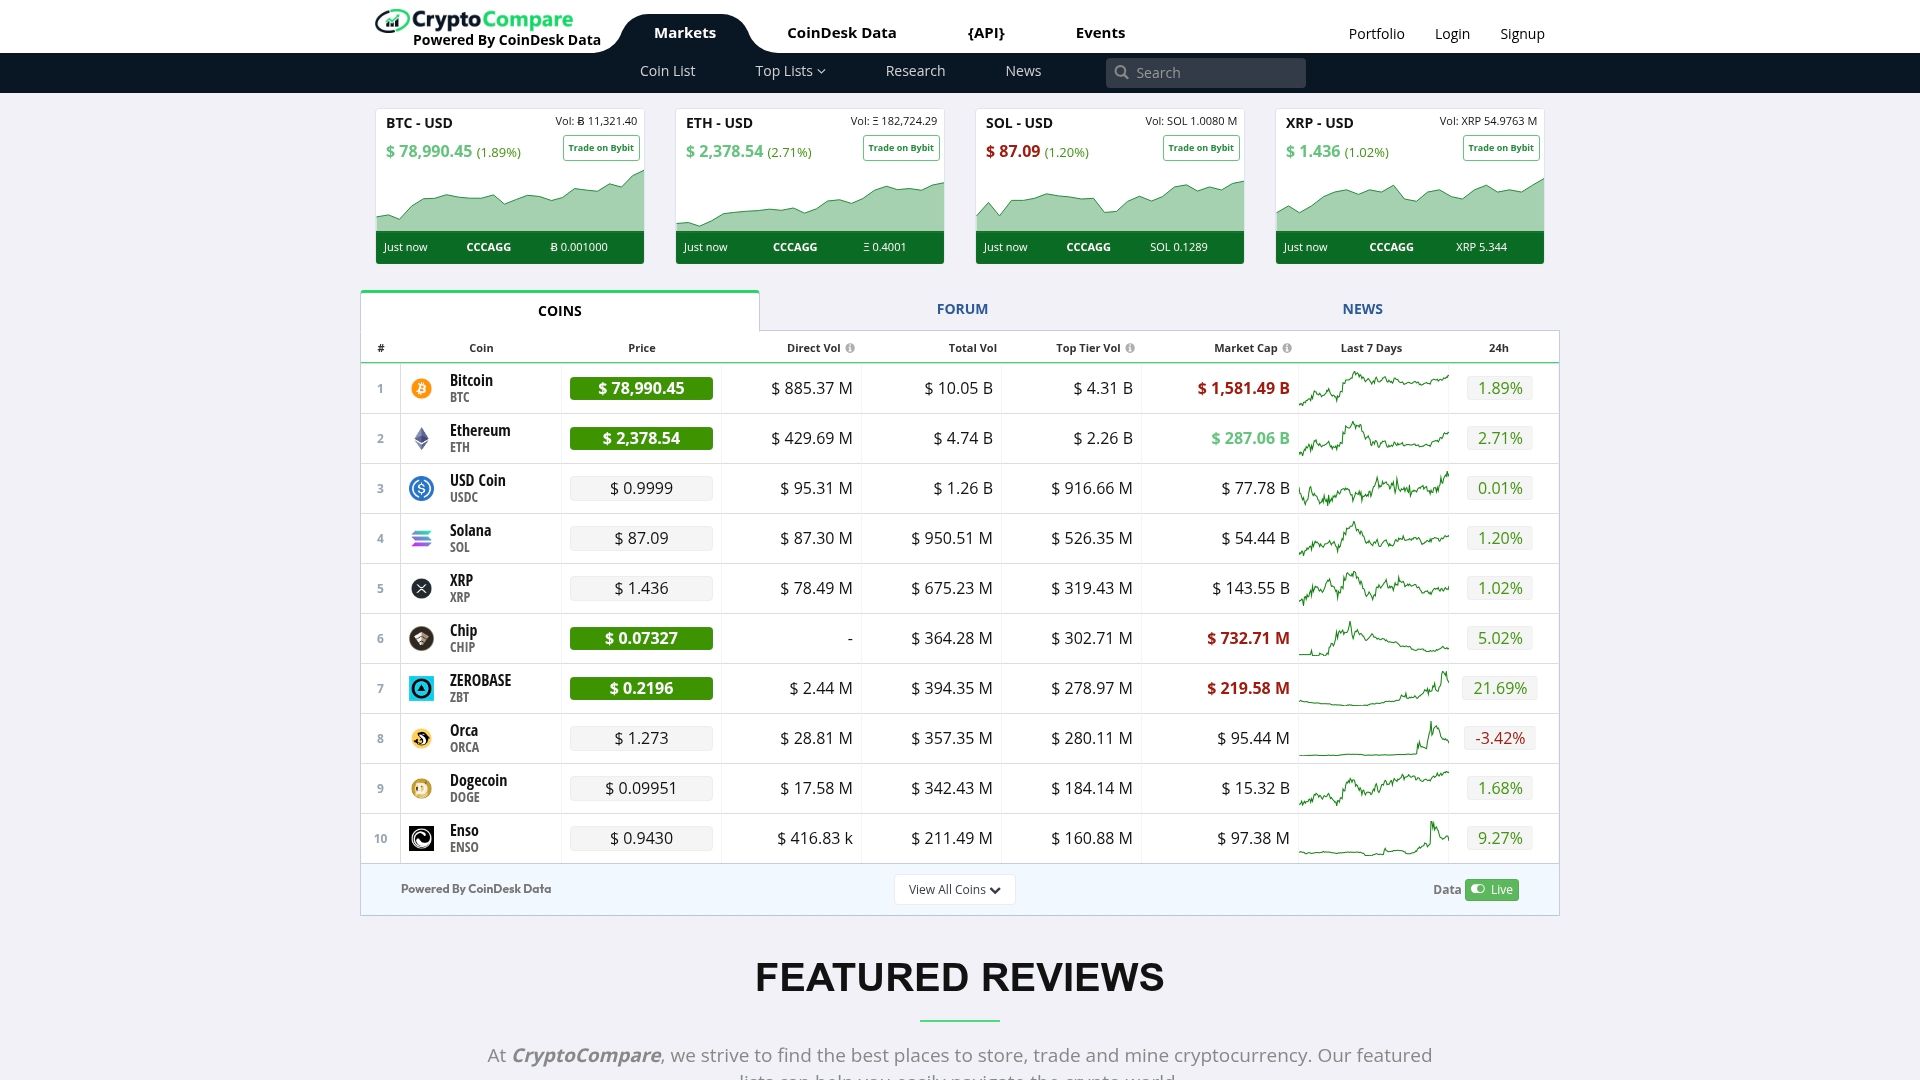Image resolution: width=1920 pixels, height=1080 pixels.
Task: Open the Portfolio link
Action: (1376, 34)
